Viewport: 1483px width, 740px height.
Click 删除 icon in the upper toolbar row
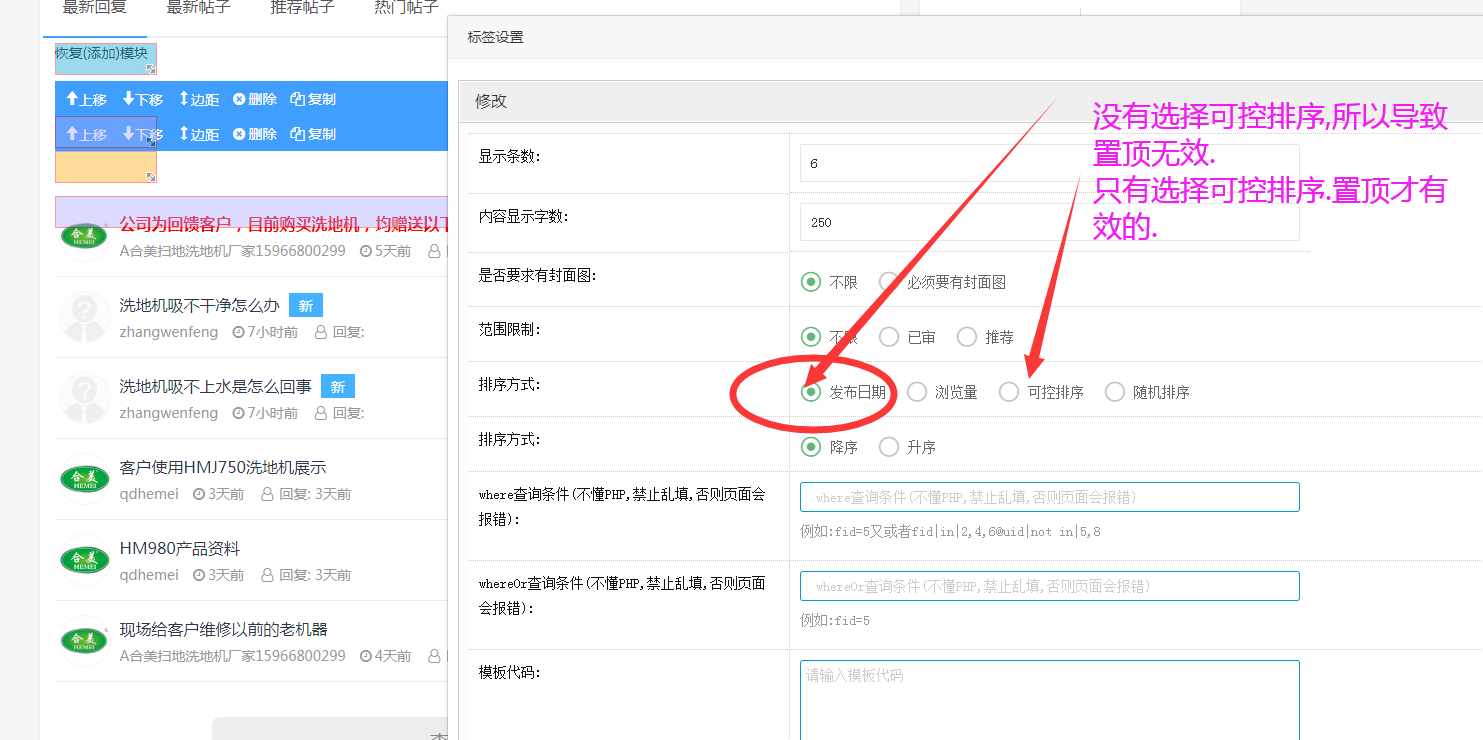click(x=239, y=99)
